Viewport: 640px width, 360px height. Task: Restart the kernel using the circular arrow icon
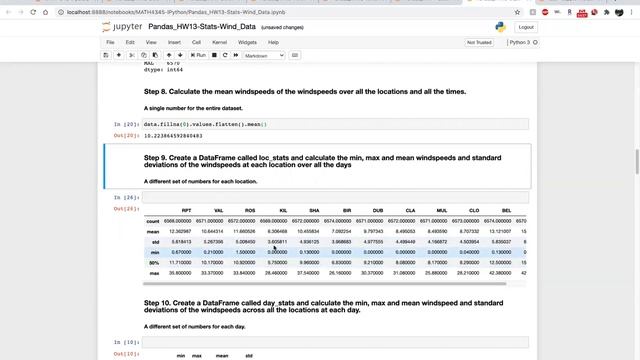click(x=225, y=55)
